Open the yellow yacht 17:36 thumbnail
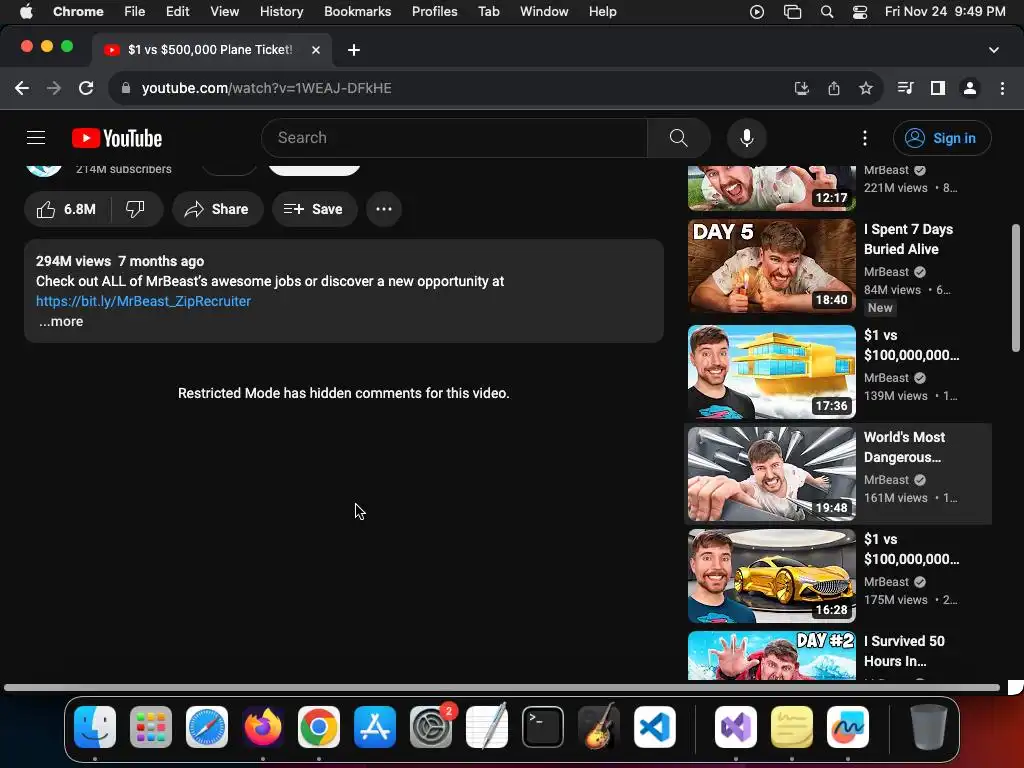The image size is (1024, 768). (x=772, y=372)
